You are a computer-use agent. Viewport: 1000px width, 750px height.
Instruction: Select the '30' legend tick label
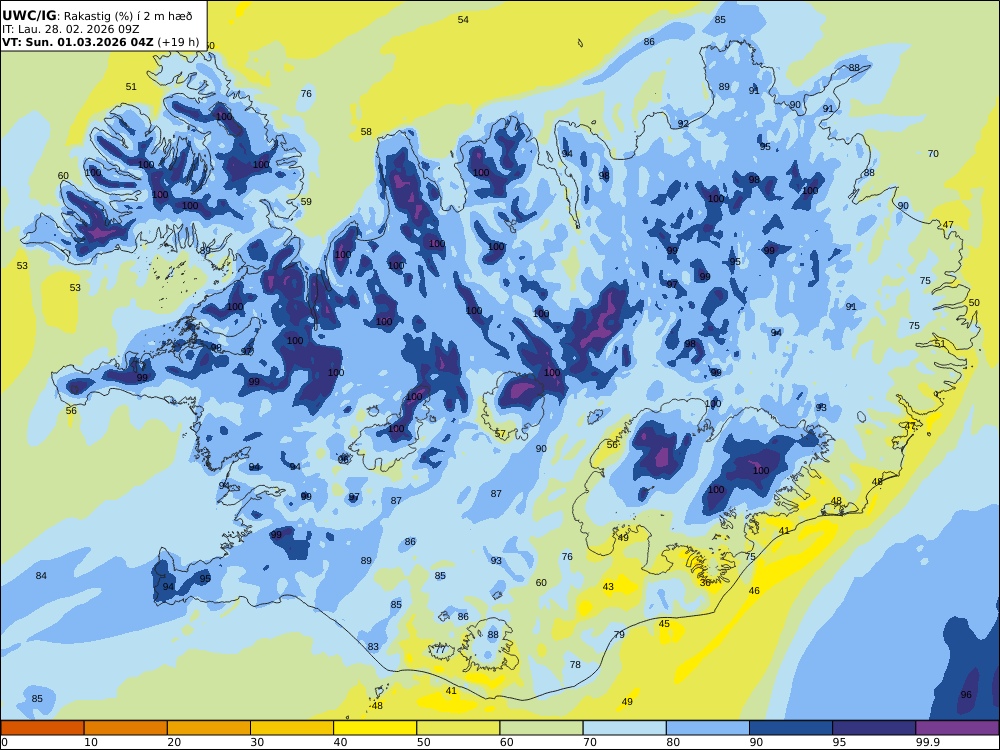[x=257, y=742]
